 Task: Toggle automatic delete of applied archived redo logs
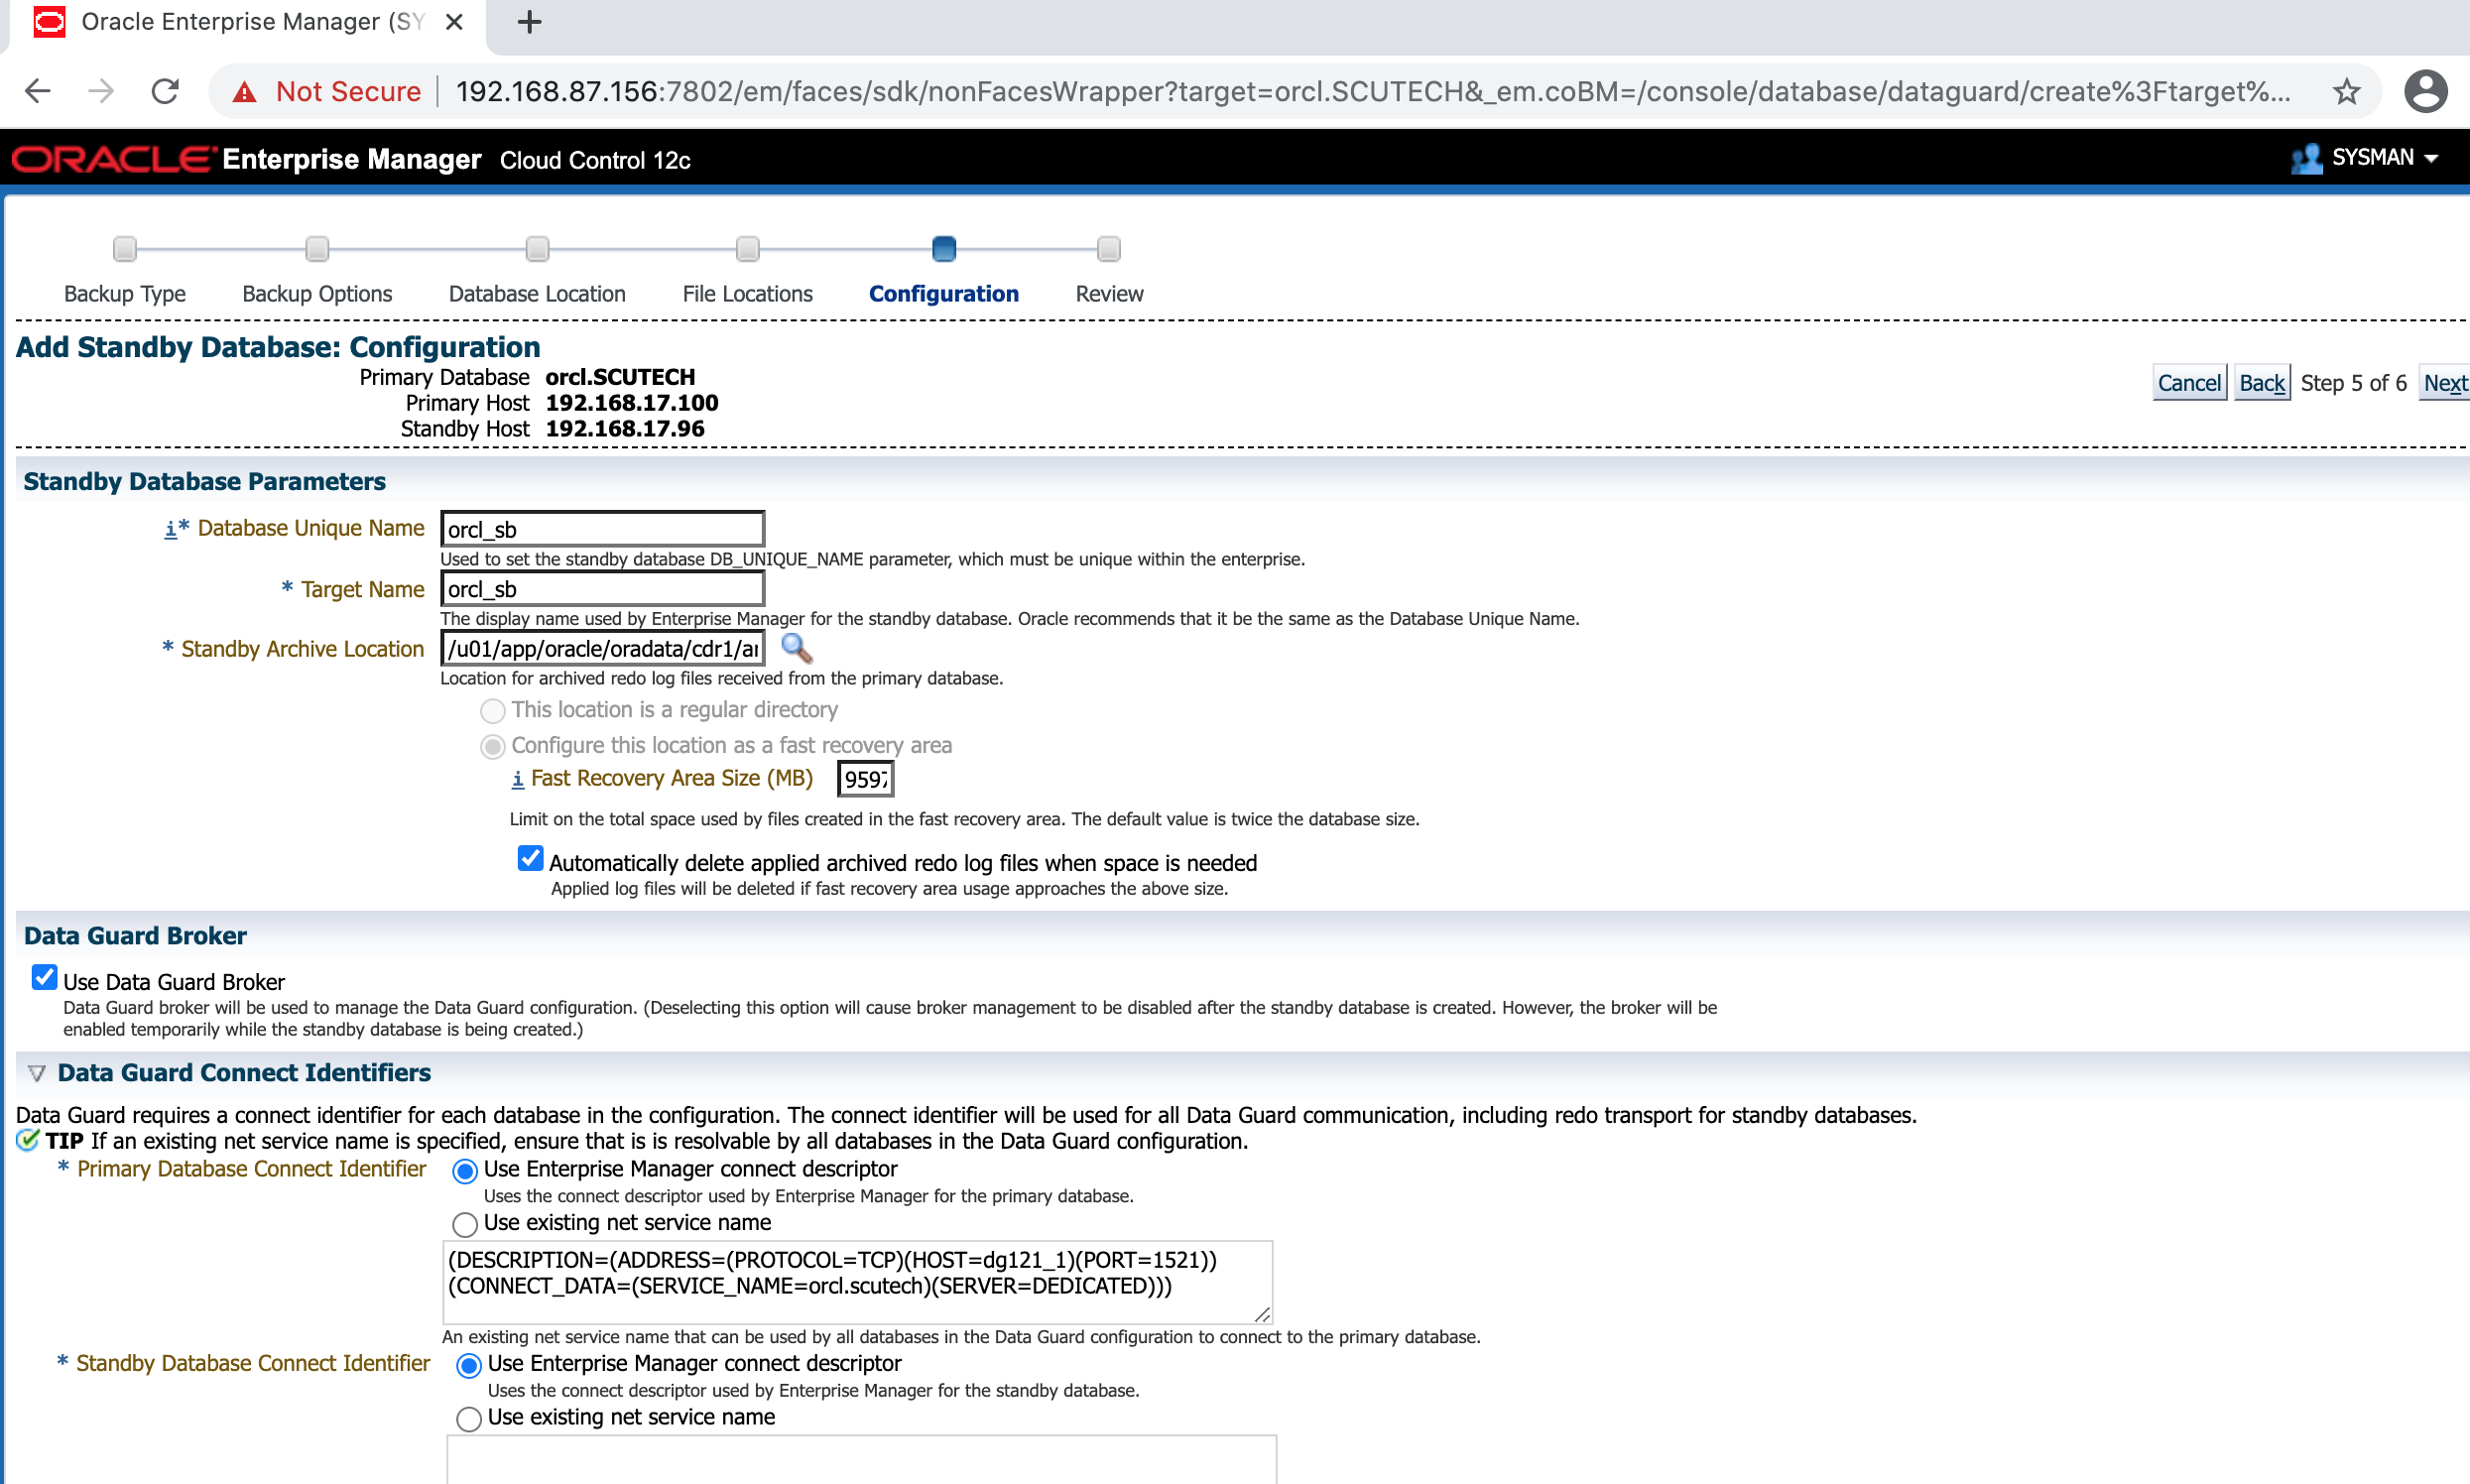[531, 859]
